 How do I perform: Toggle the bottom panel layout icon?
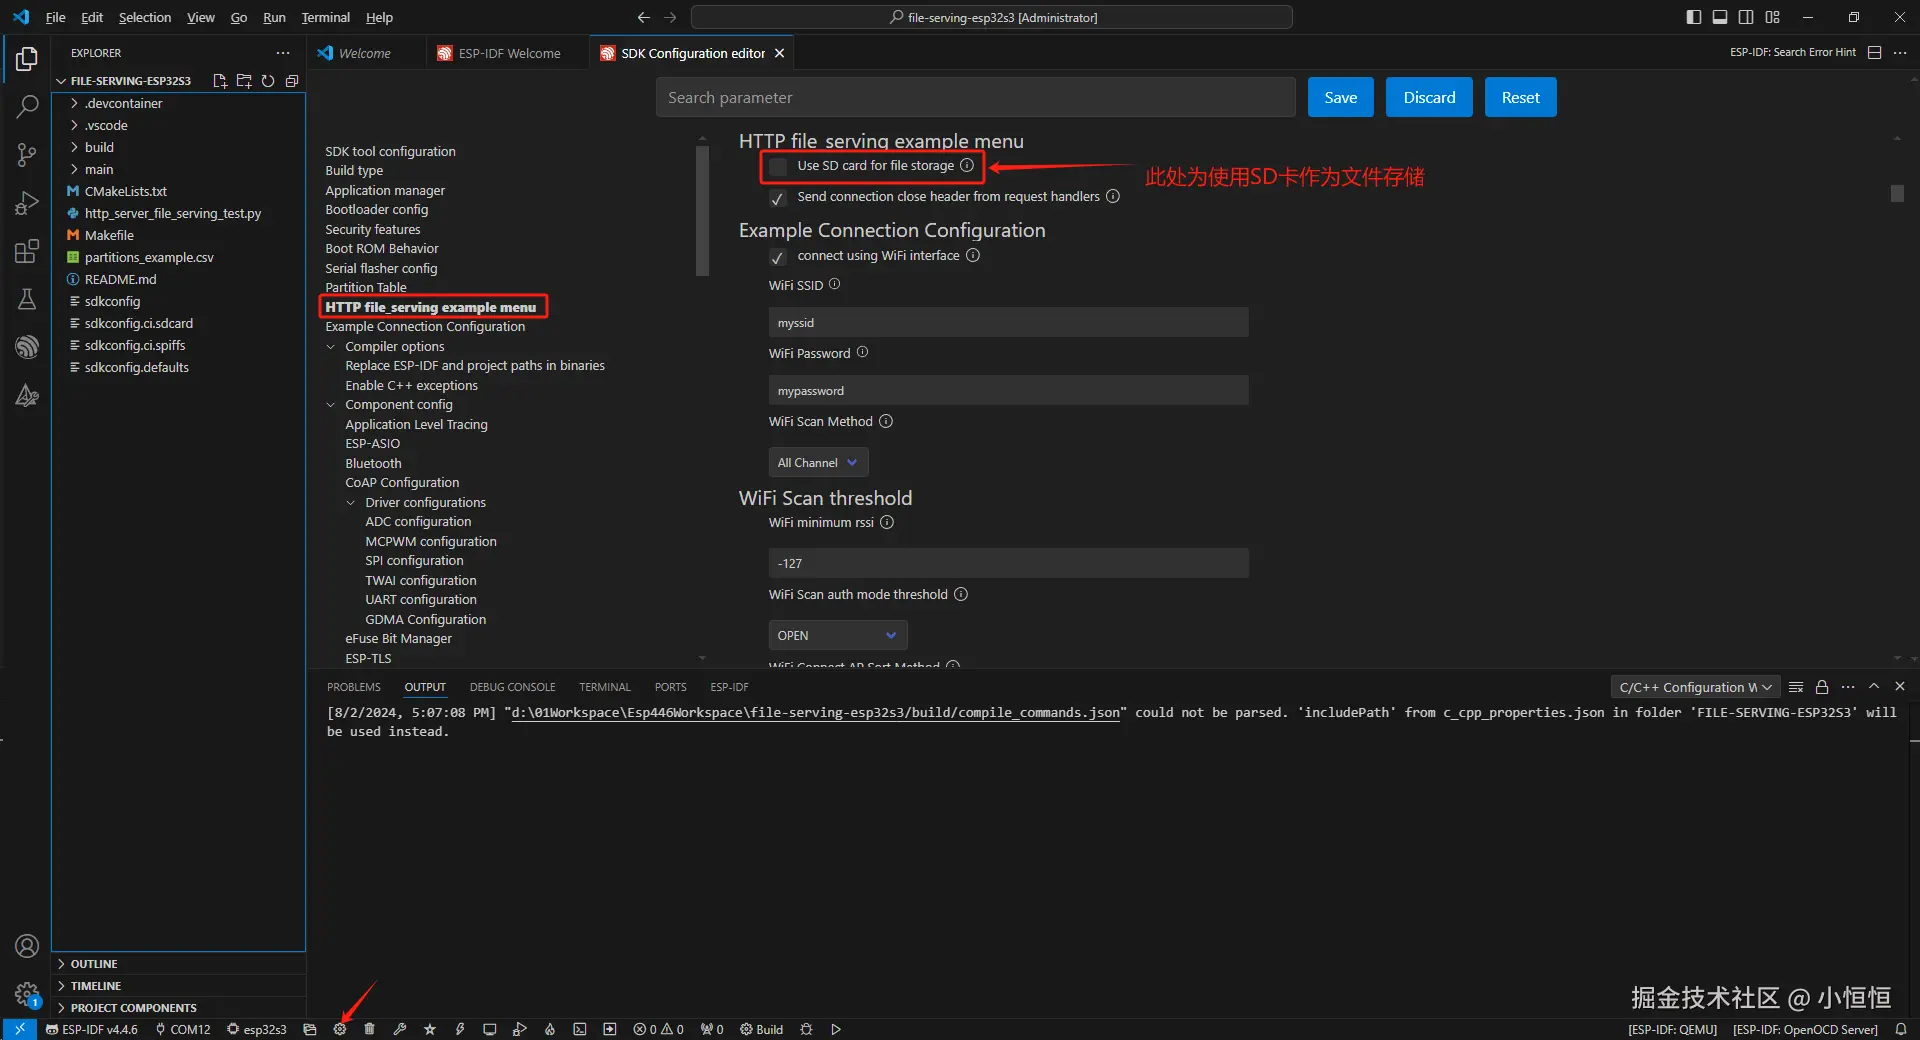tap(1720, 17)
